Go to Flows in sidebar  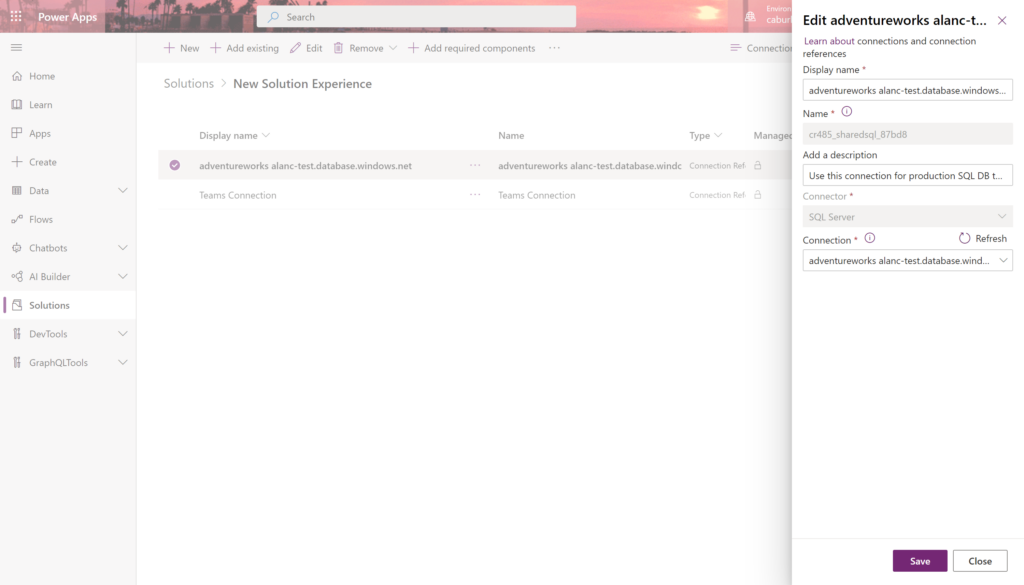coord(41,220)
